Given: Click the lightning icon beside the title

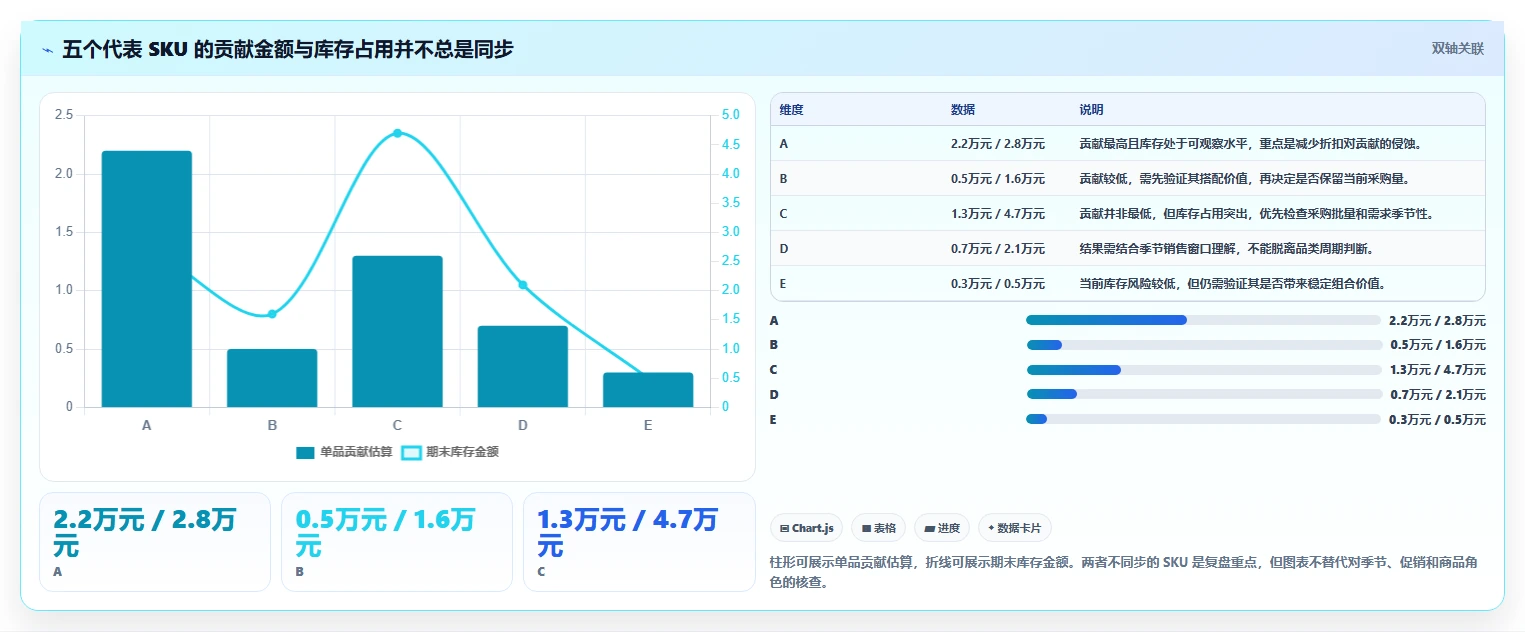Looking at the screenshot, I should click(47, 49).
